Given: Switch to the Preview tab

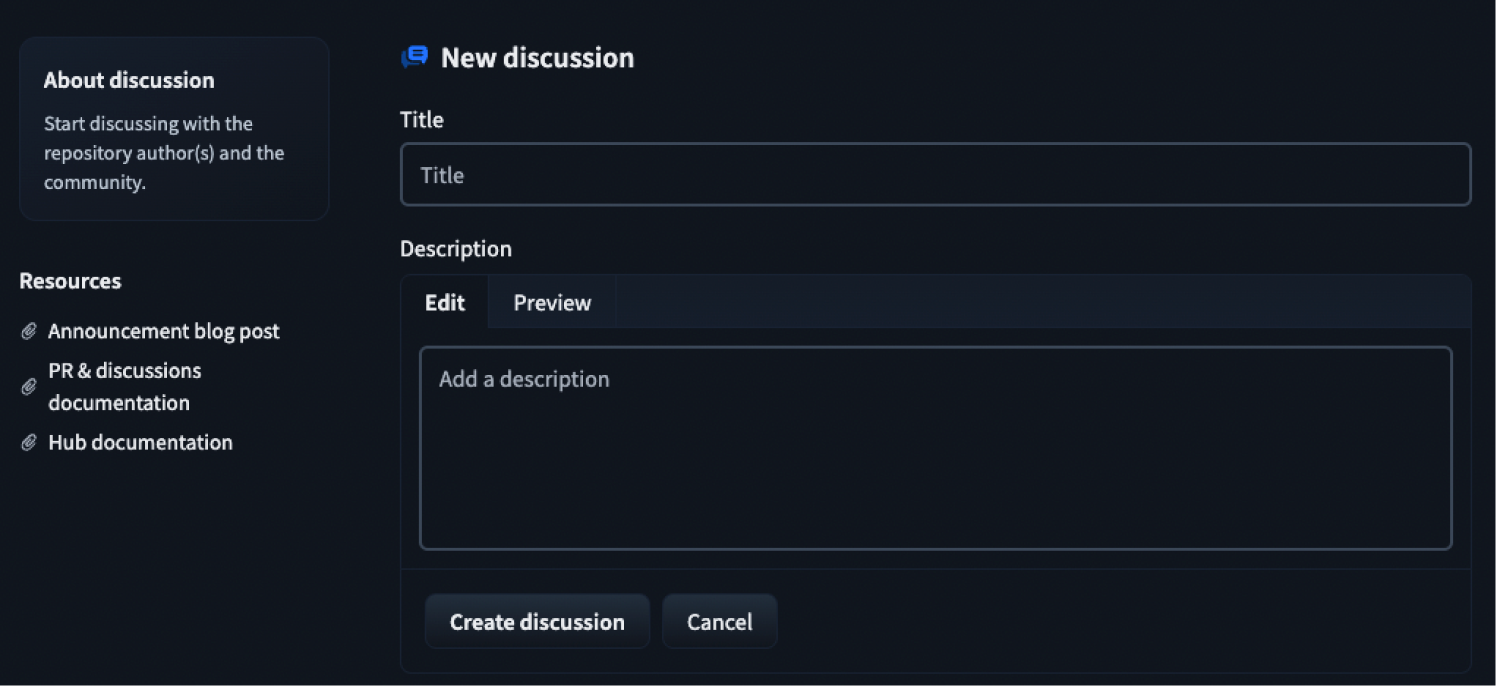Looking at the screenshot, I should (551, 302).
